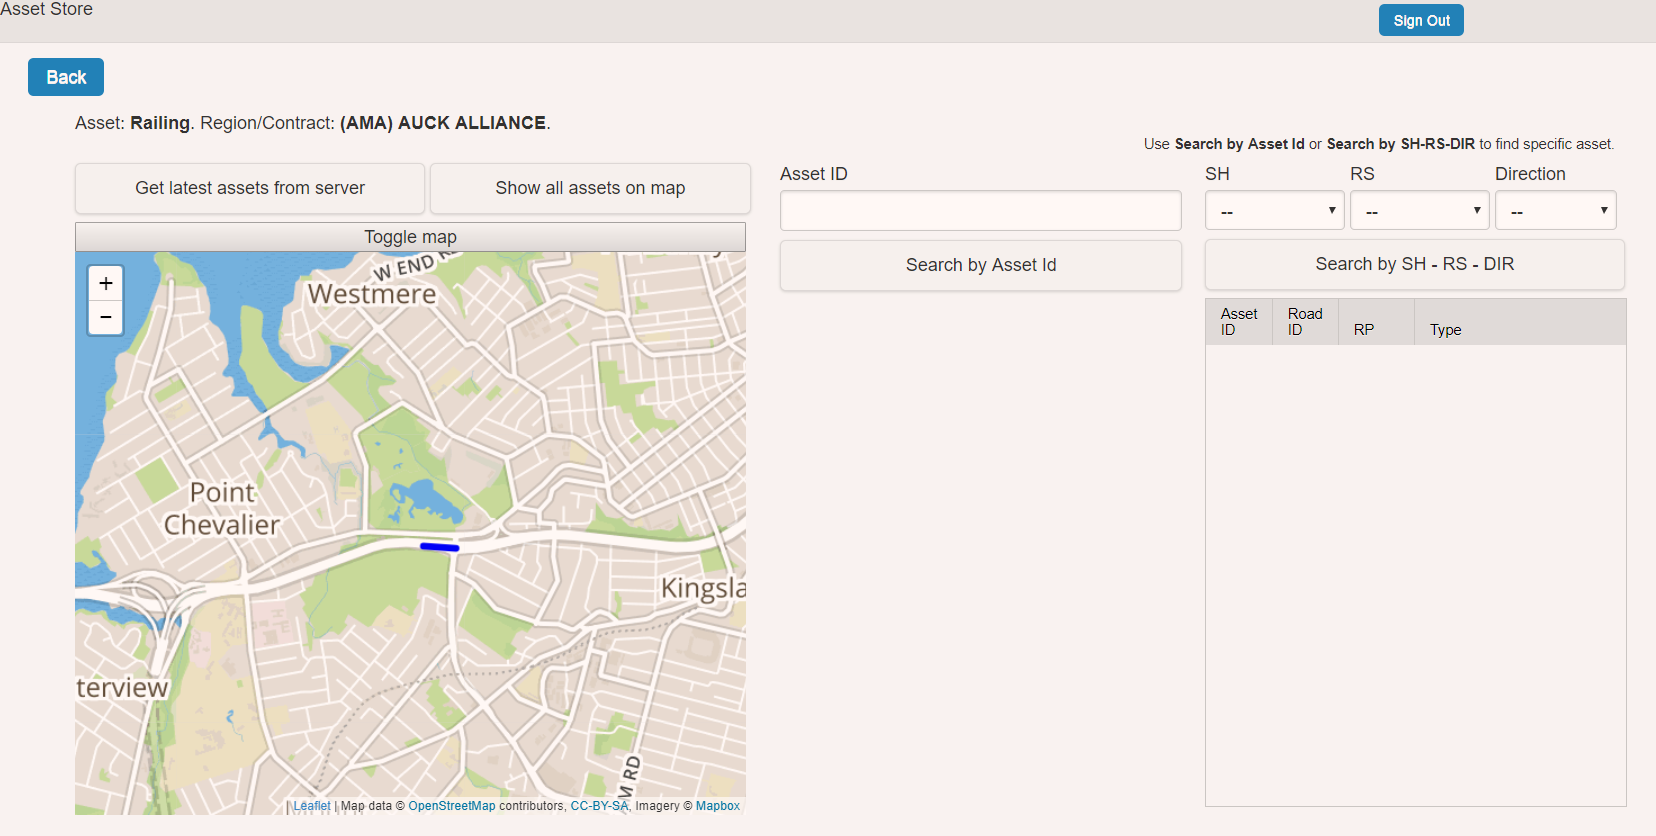Zoom in on the map
1656x836 pixels.
(x=106, y=283)
